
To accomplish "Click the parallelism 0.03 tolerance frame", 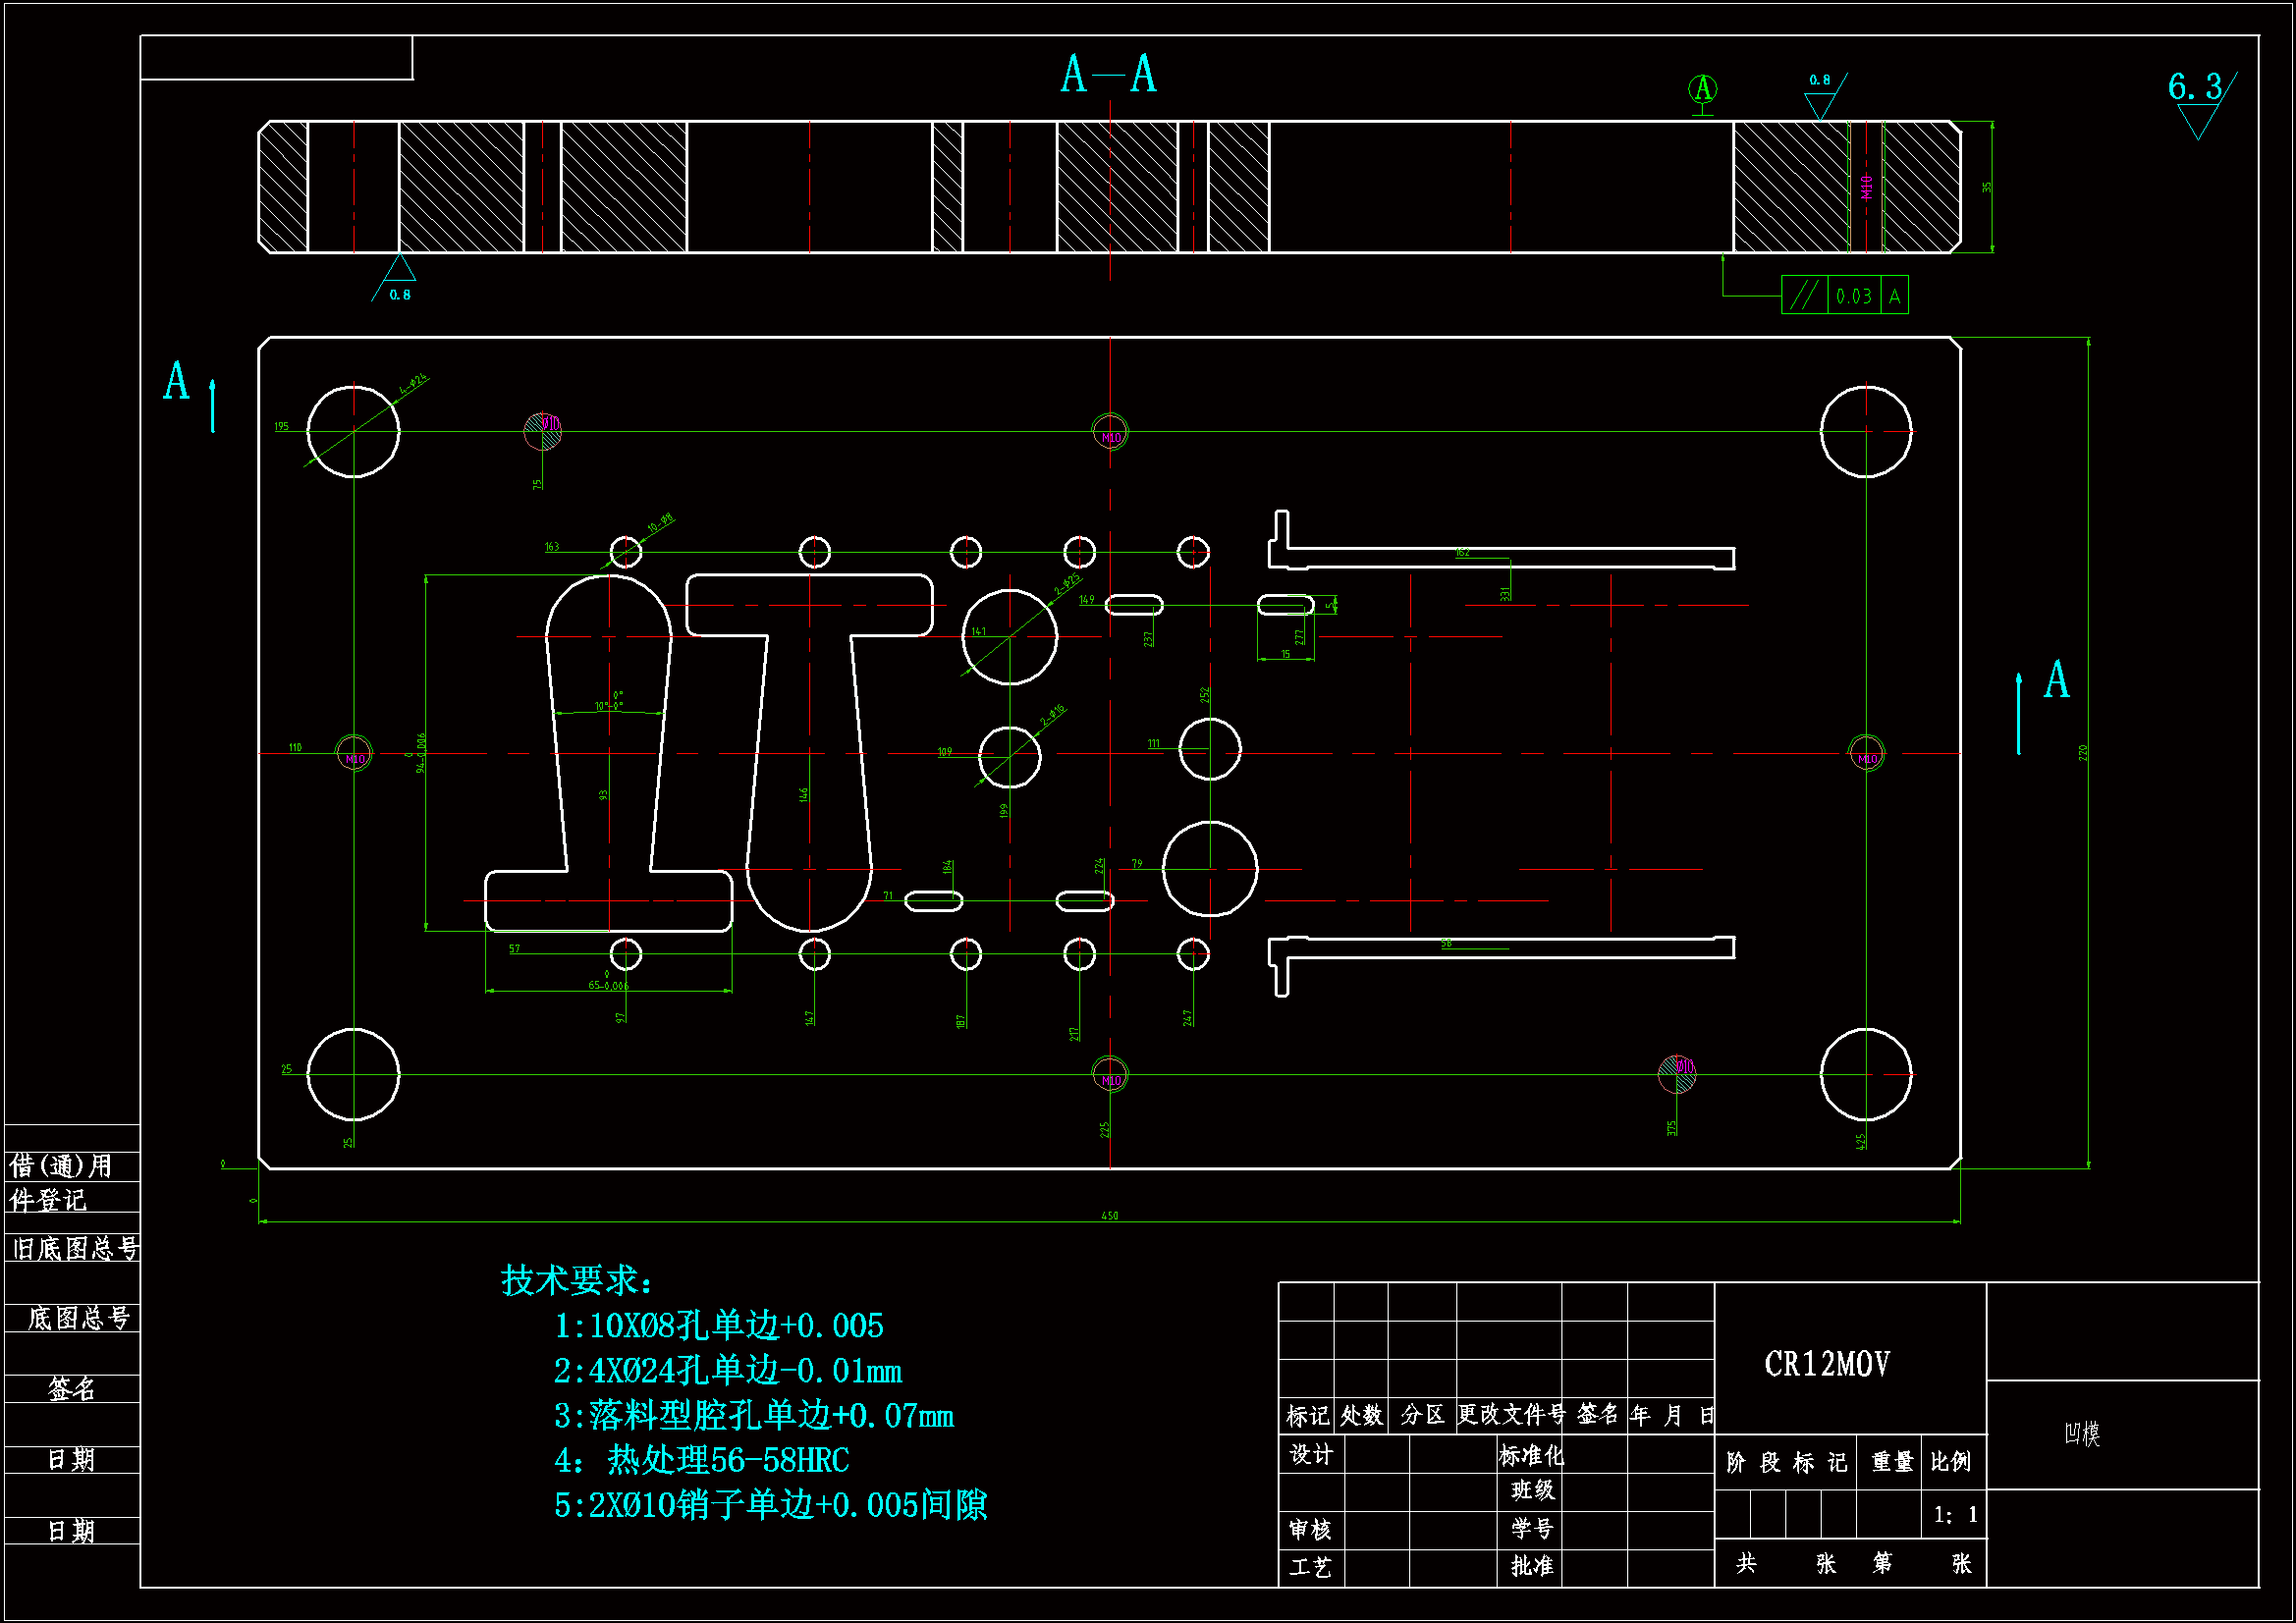I will [x=1844, y=296].
